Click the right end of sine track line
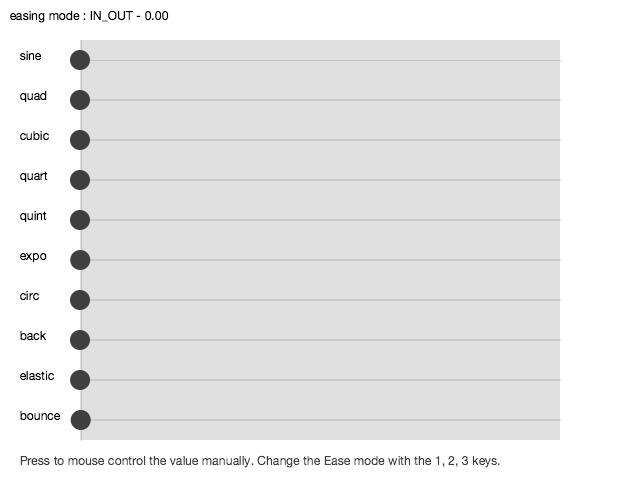 pos(559,60)
